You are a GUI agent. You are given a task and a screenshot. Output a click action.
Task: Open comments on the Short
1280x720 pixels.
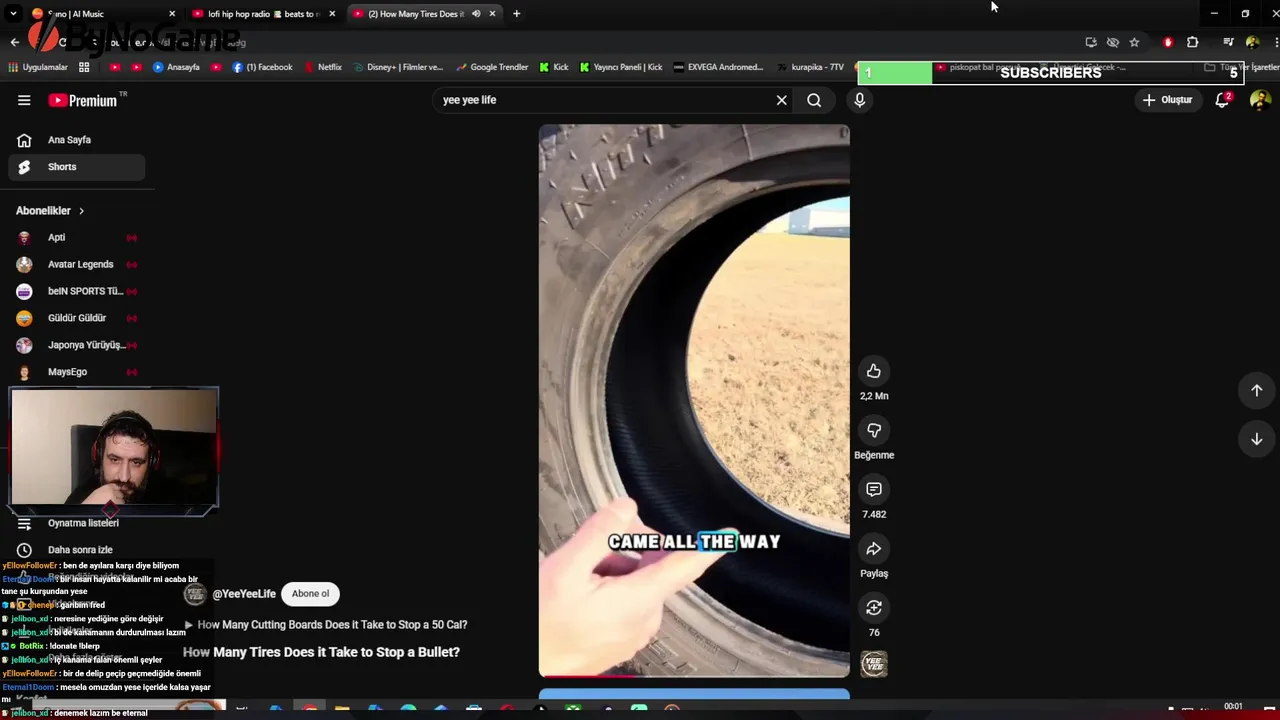click(874, 489)
